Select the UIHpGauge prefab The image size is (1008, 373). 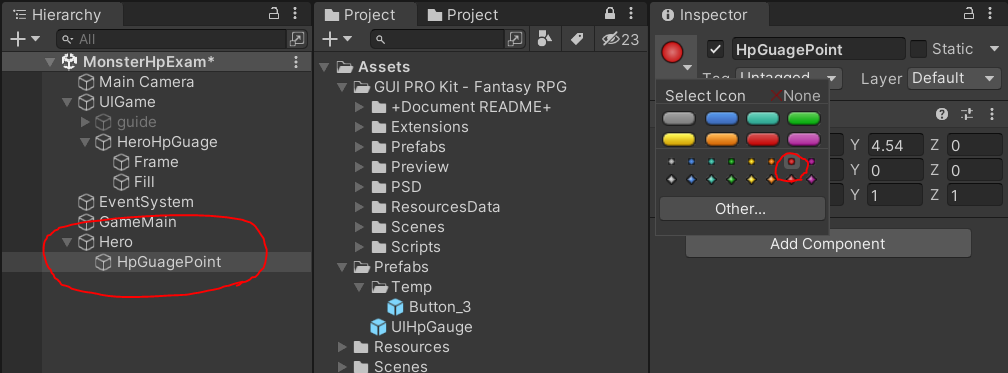point(421,327)
